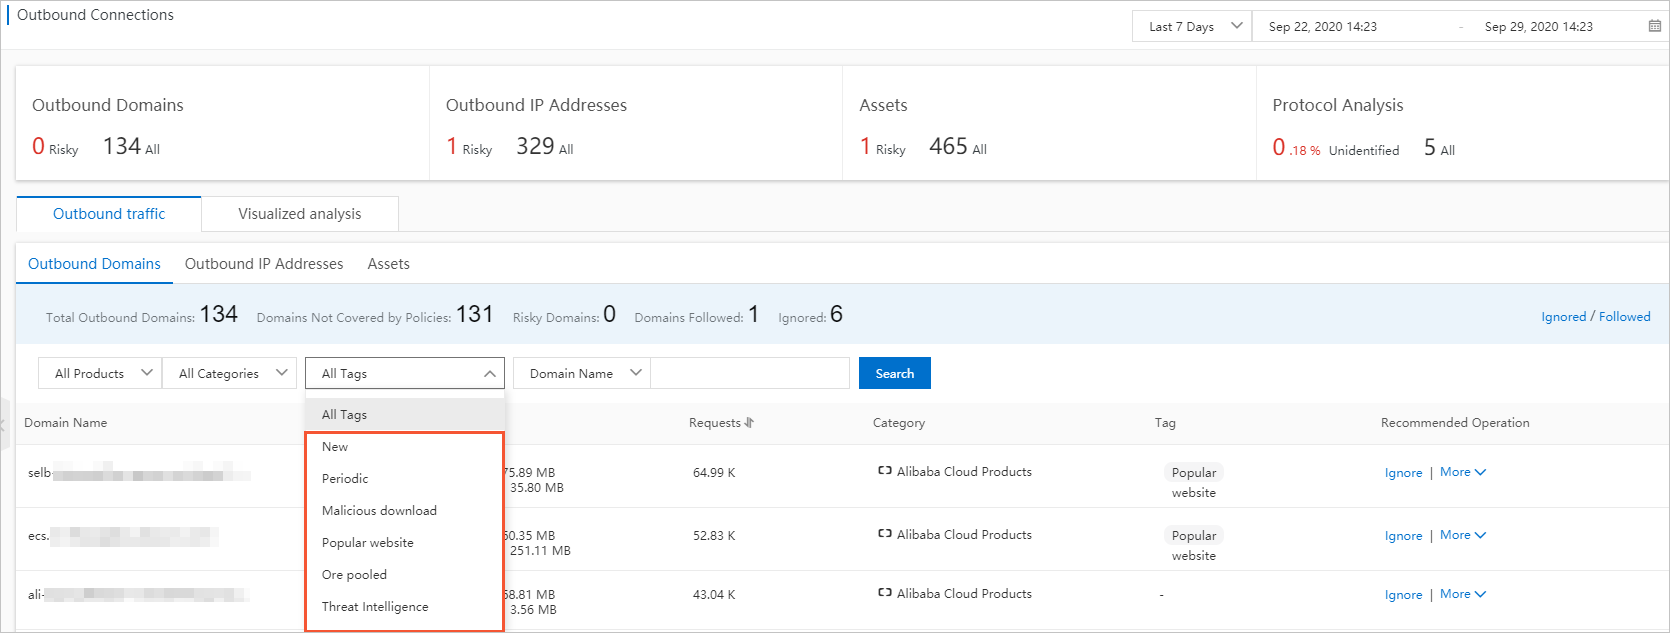The width and height of the screenshot is (1670, 633).
Task: Open the Assets sub-tab
Action: click(x=388, y=264)
